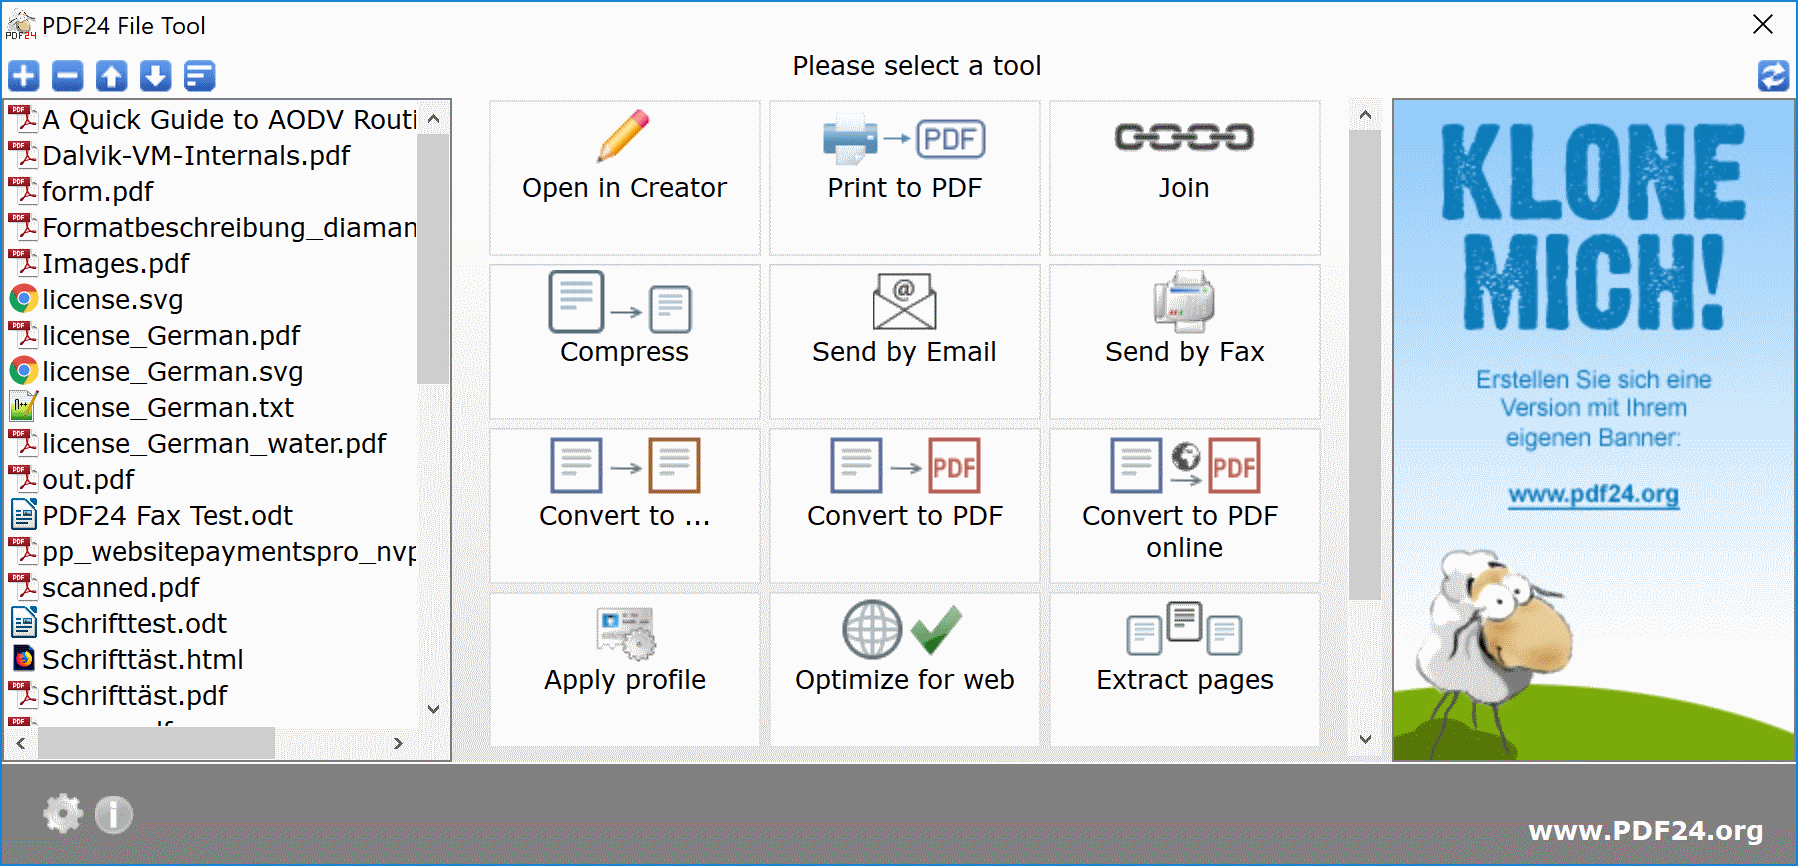Viewport: 1798px width, 866px height.
Task: Click the blue sort list icon
Action: tap(200, 76)
